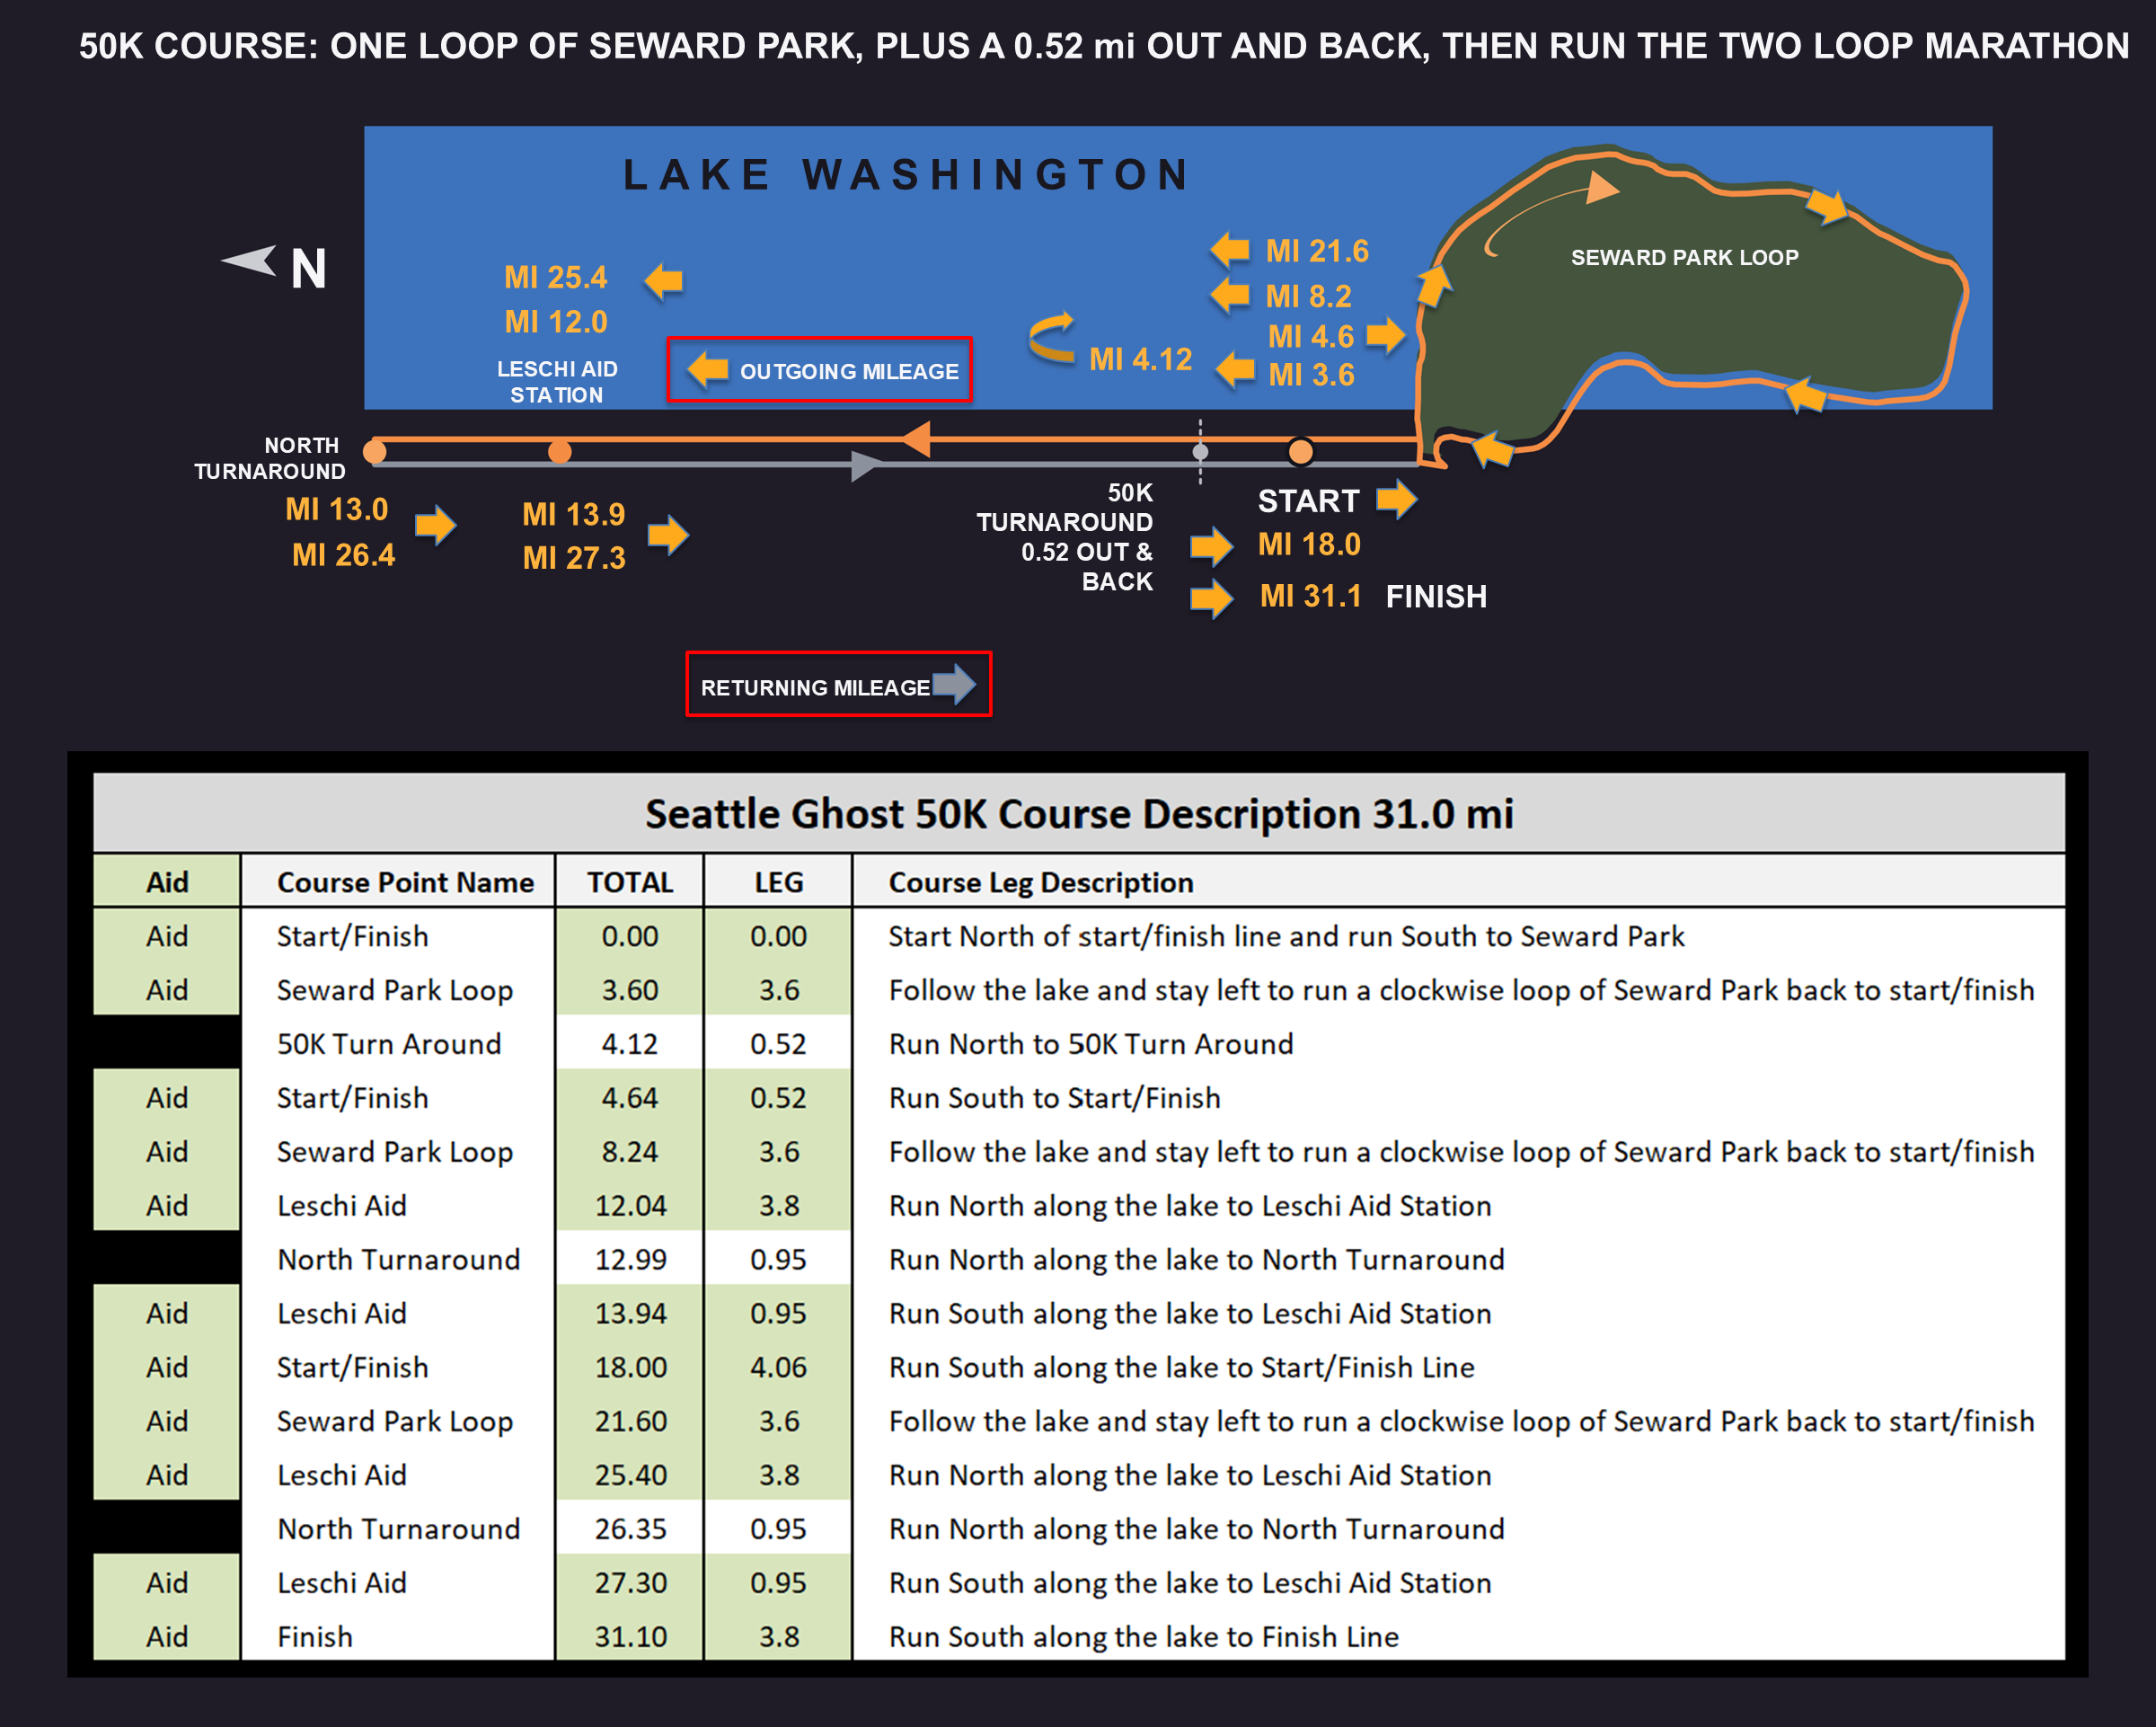2156x1727 pixels.
Task: Click 'Run South along the lake to Finish Line'
Action: pos(1143,1637)
